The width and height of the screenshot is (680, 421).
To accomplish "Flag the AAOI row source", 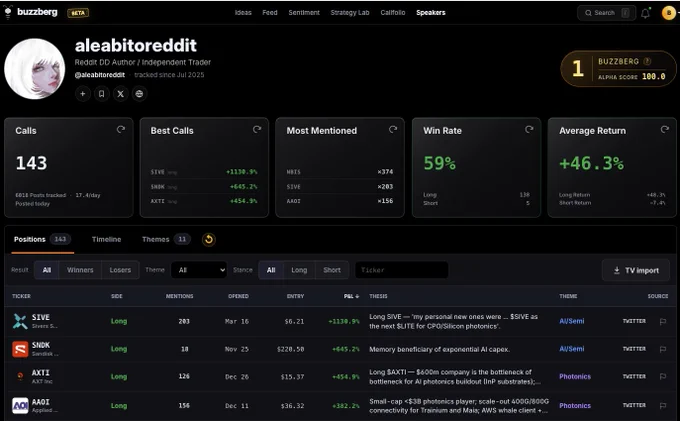I will click(x=663, y=405).
